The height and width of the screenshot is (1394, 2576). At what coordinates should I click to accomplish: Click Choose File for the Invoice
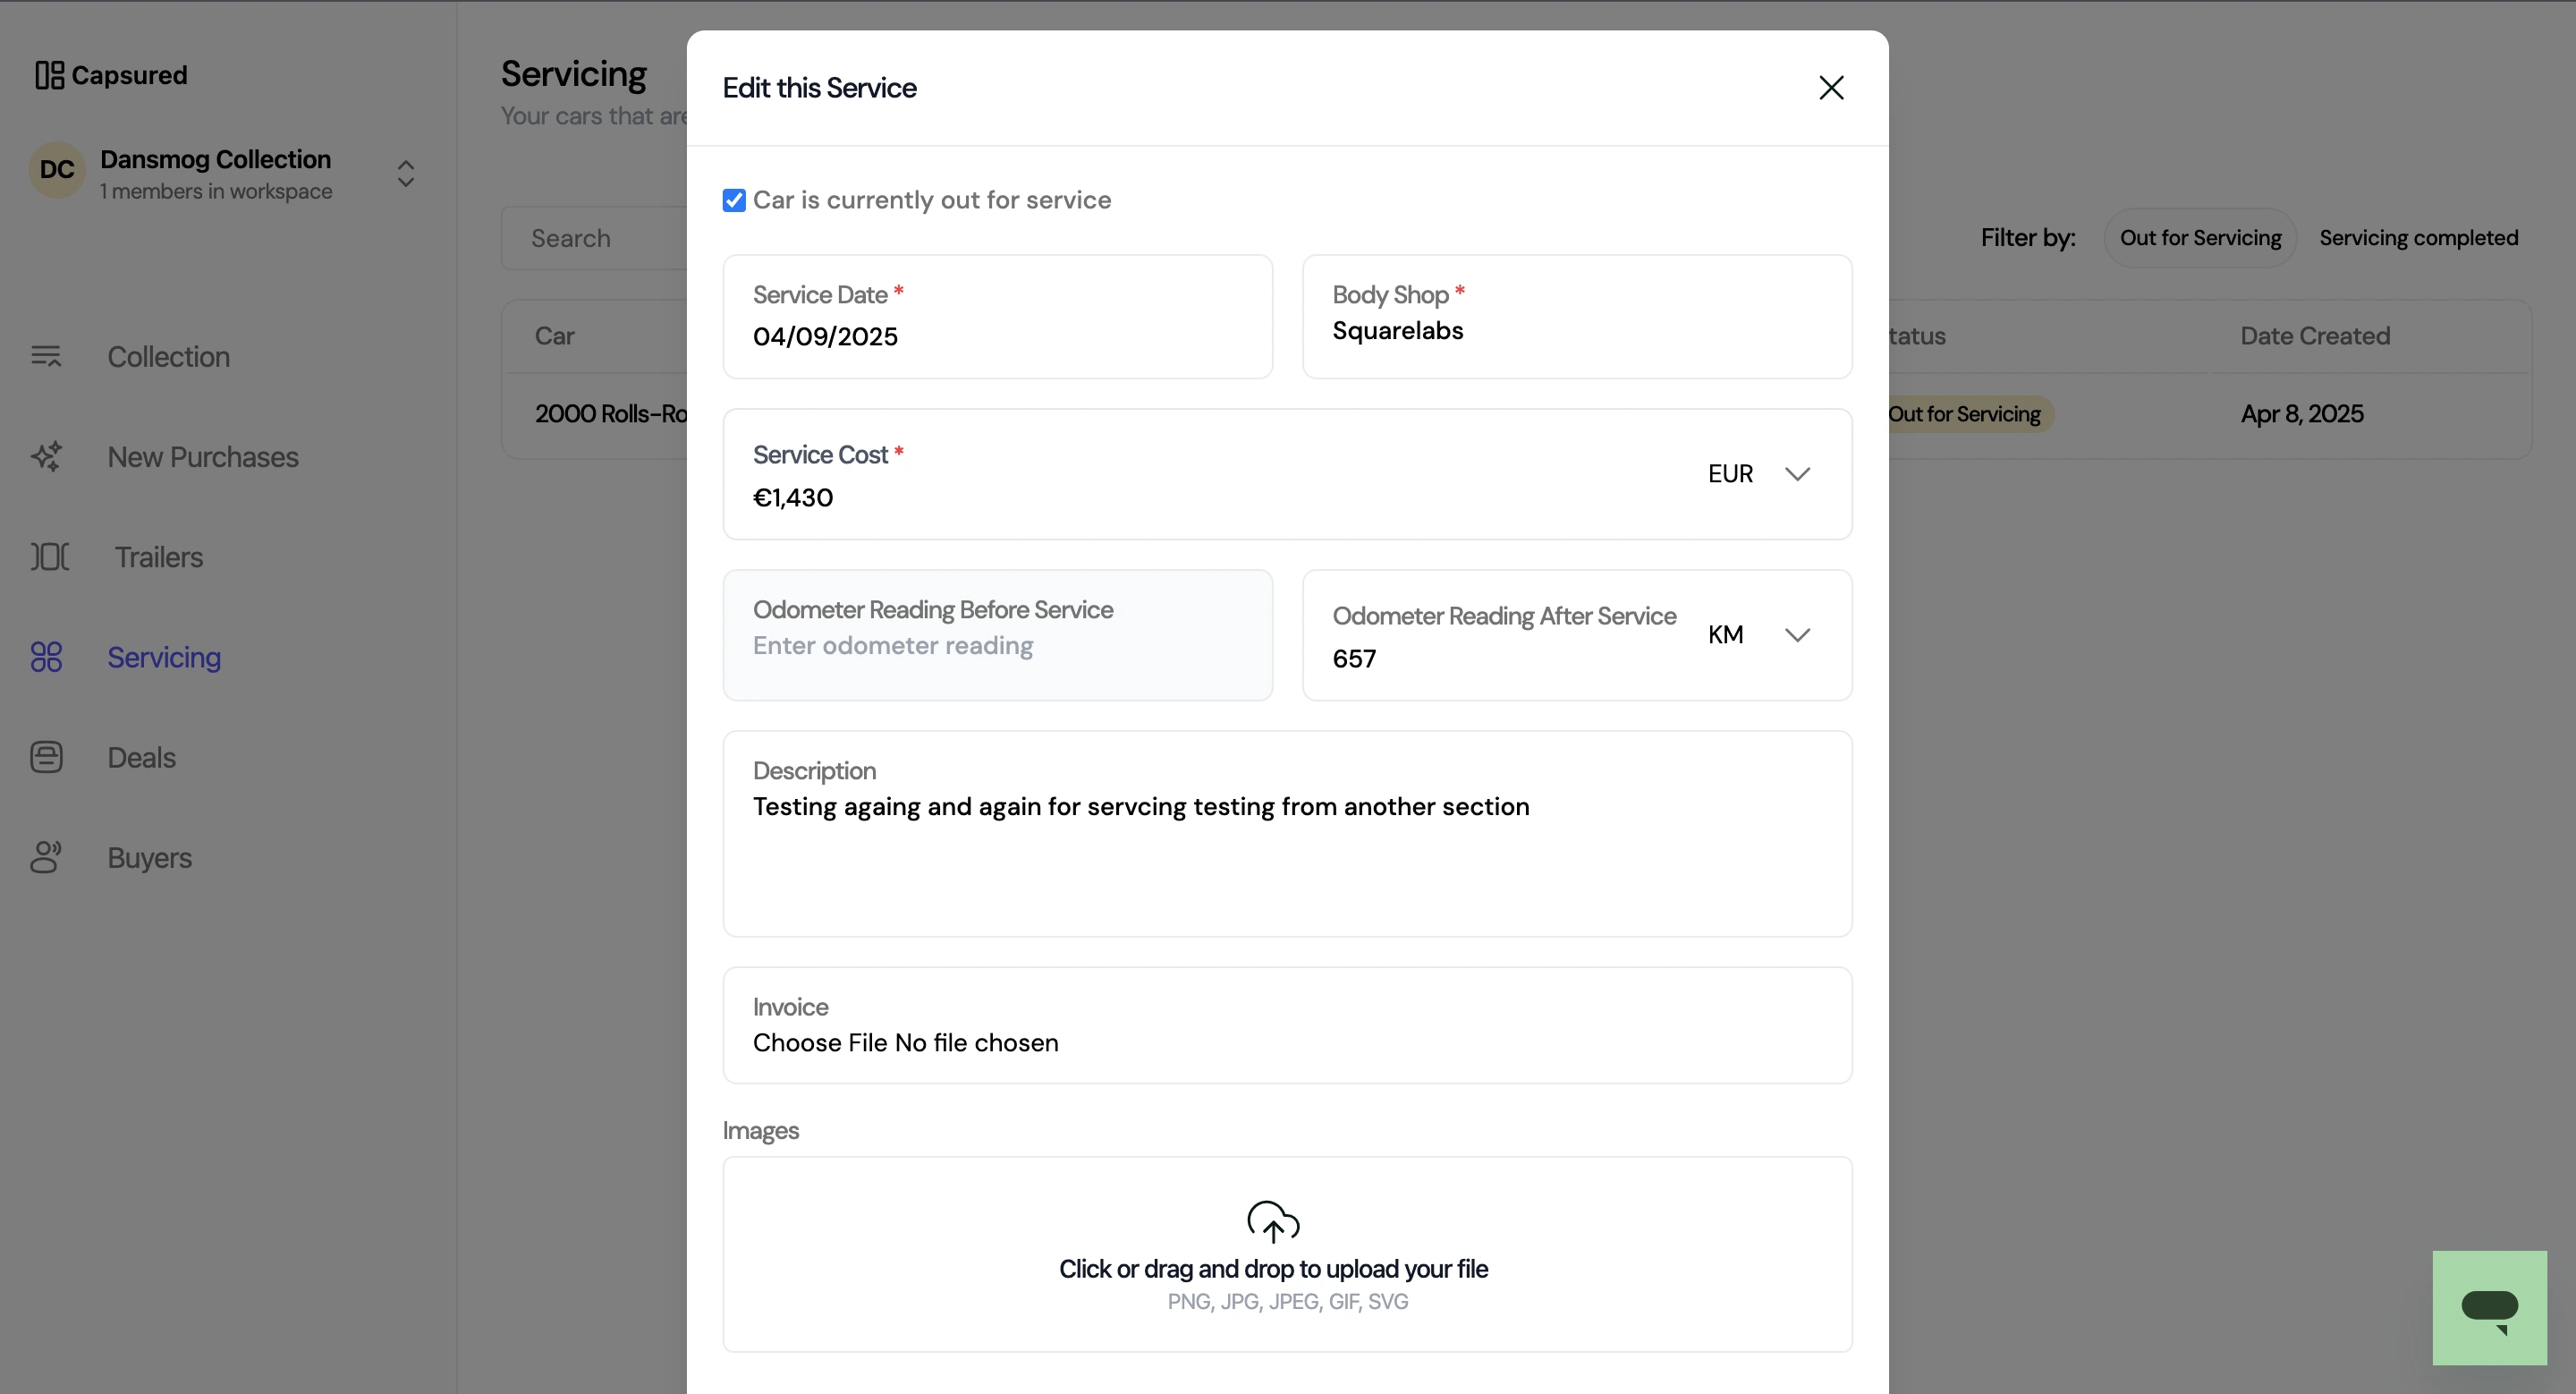point(820,1043)
